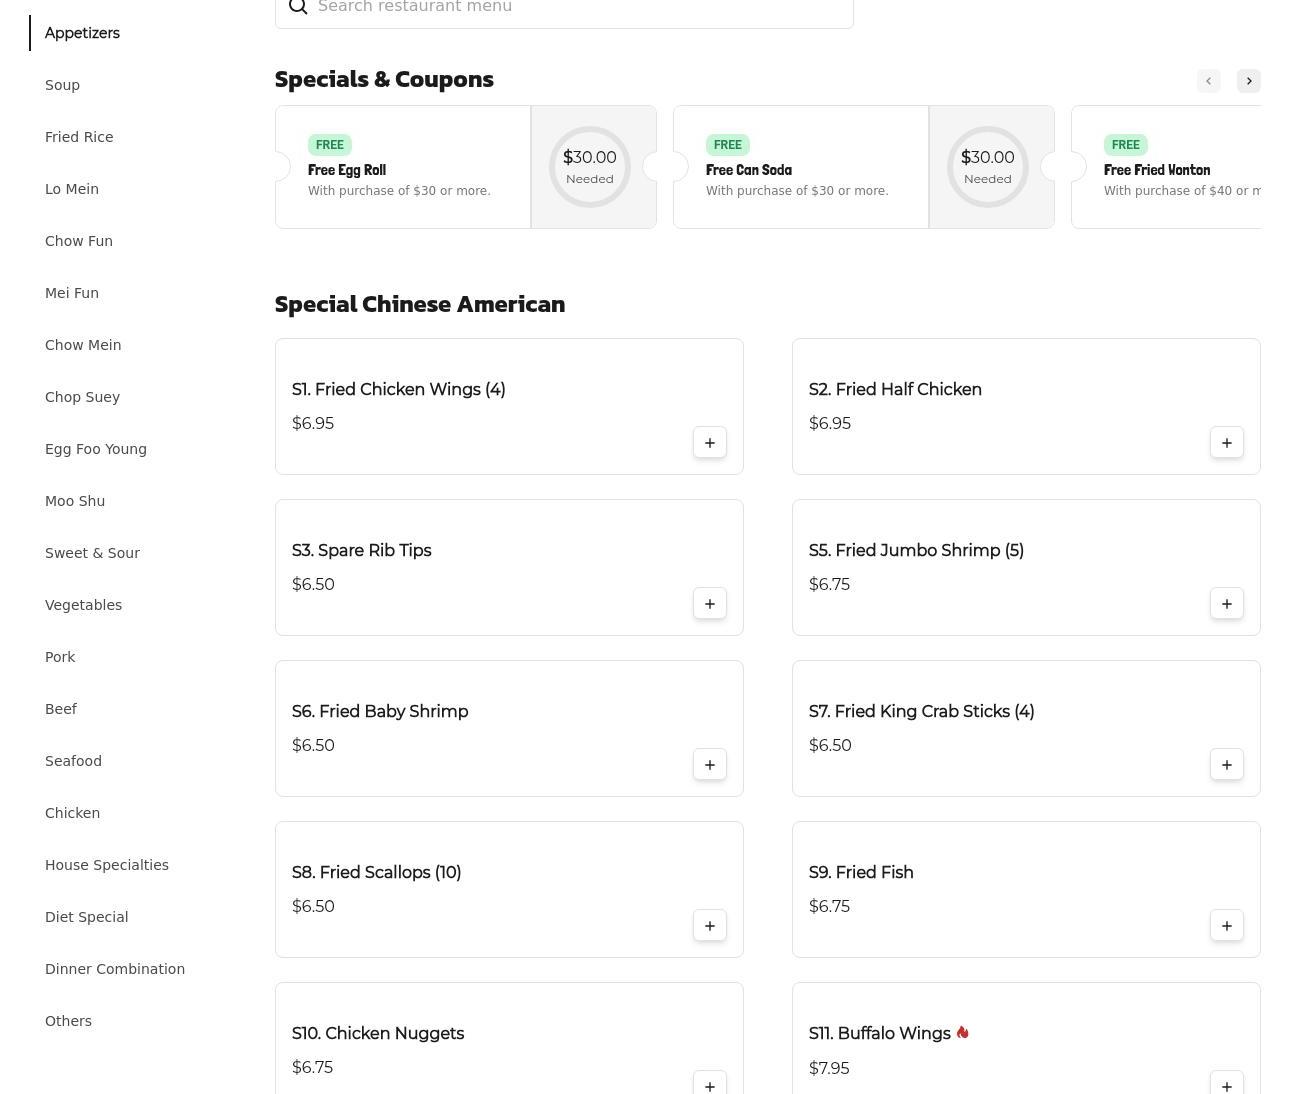Image resolution: width=1290 pixels, height=1094 pixels.
Task: Click plus icon for S9. Fried Fish
Action: pos(1226,926)
